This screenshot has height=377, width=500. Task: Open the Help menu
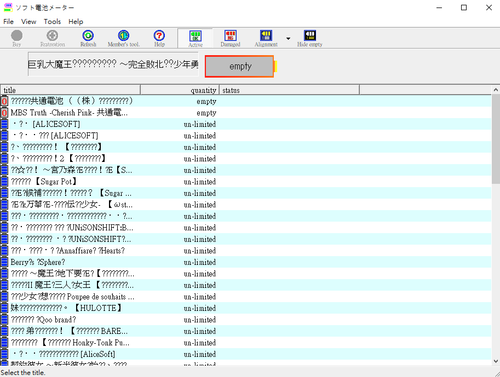(x=76, y=22)
